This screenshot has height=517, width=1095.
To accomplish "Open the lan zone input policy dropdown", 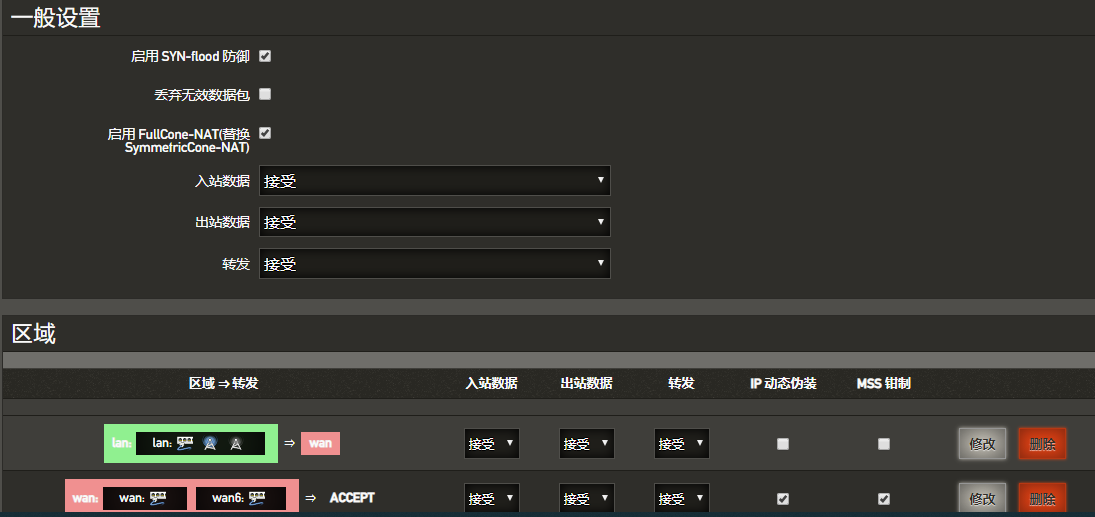I will point(491,444).
